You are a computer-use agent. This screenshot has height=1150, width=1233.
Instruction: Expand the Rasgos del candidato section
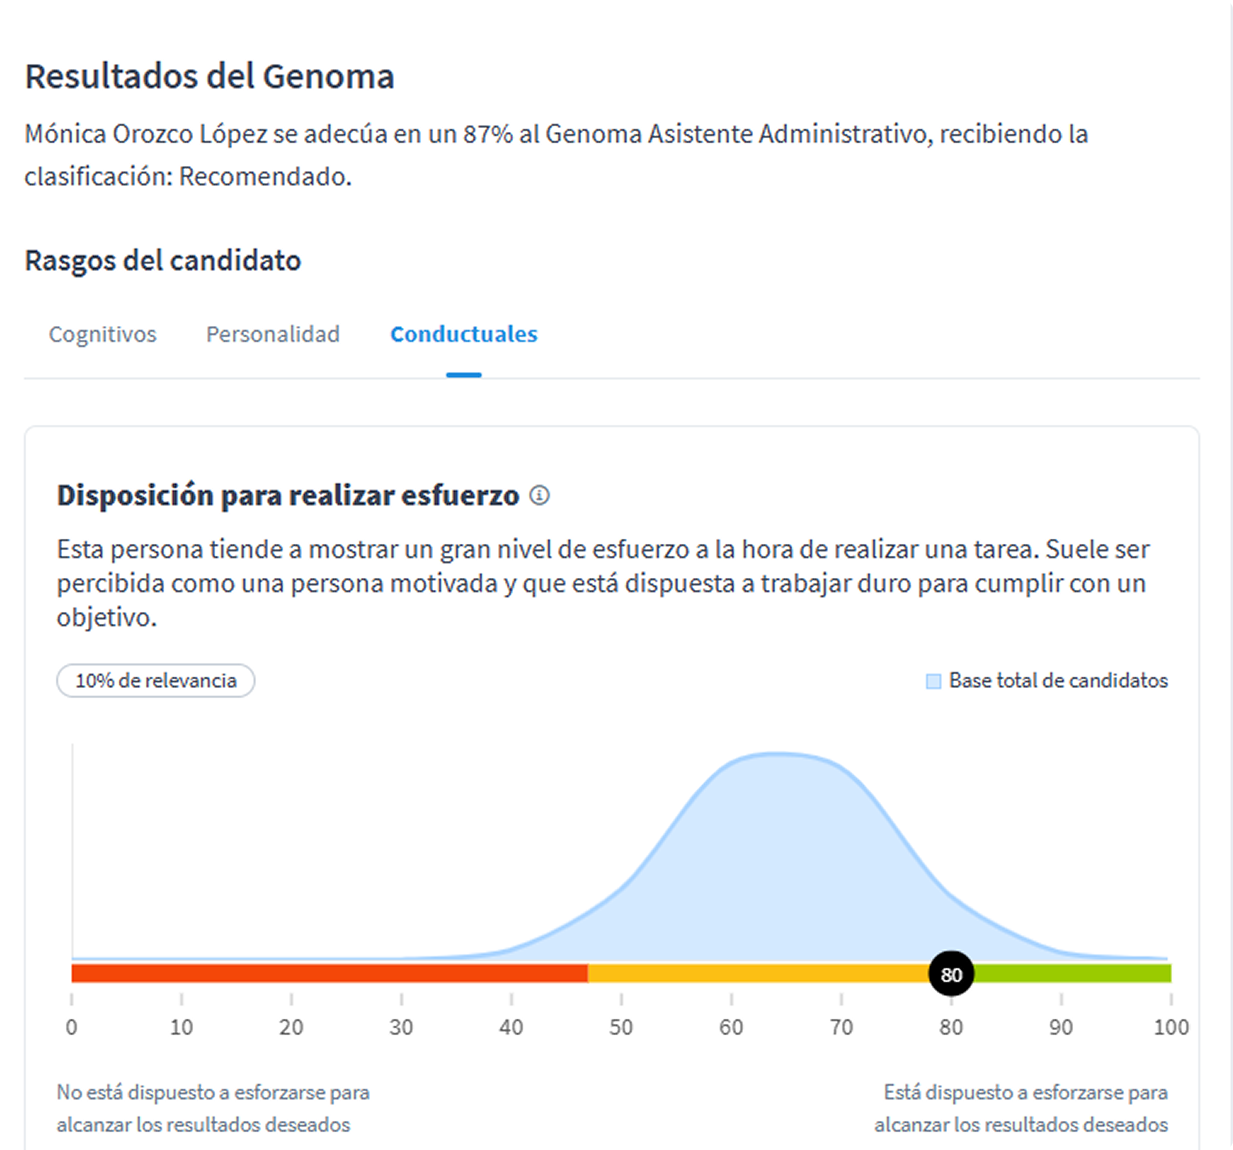point(163,260)
